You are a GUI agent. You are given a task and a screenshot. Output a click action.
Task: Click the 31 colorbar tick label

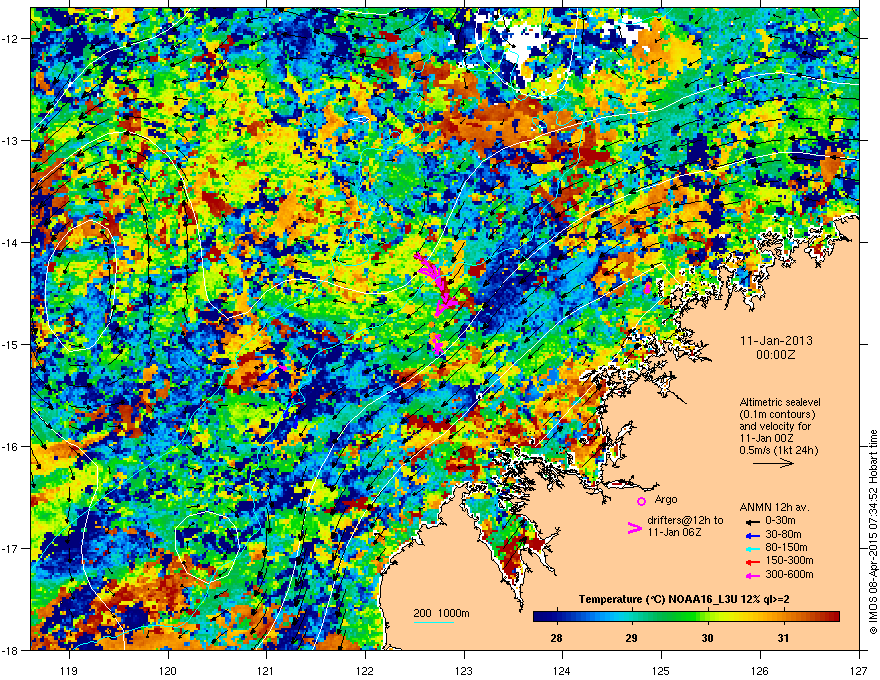[783, 638]
